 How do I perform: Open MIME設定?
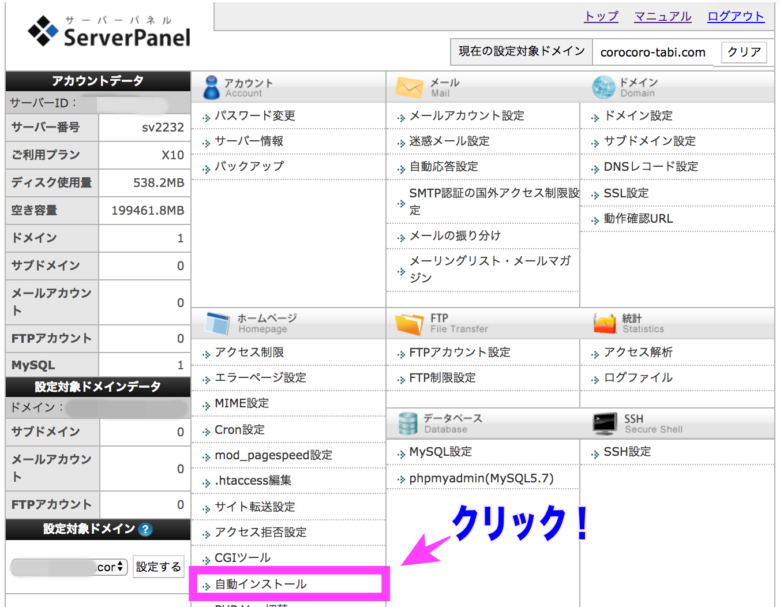tap(241, 404)
